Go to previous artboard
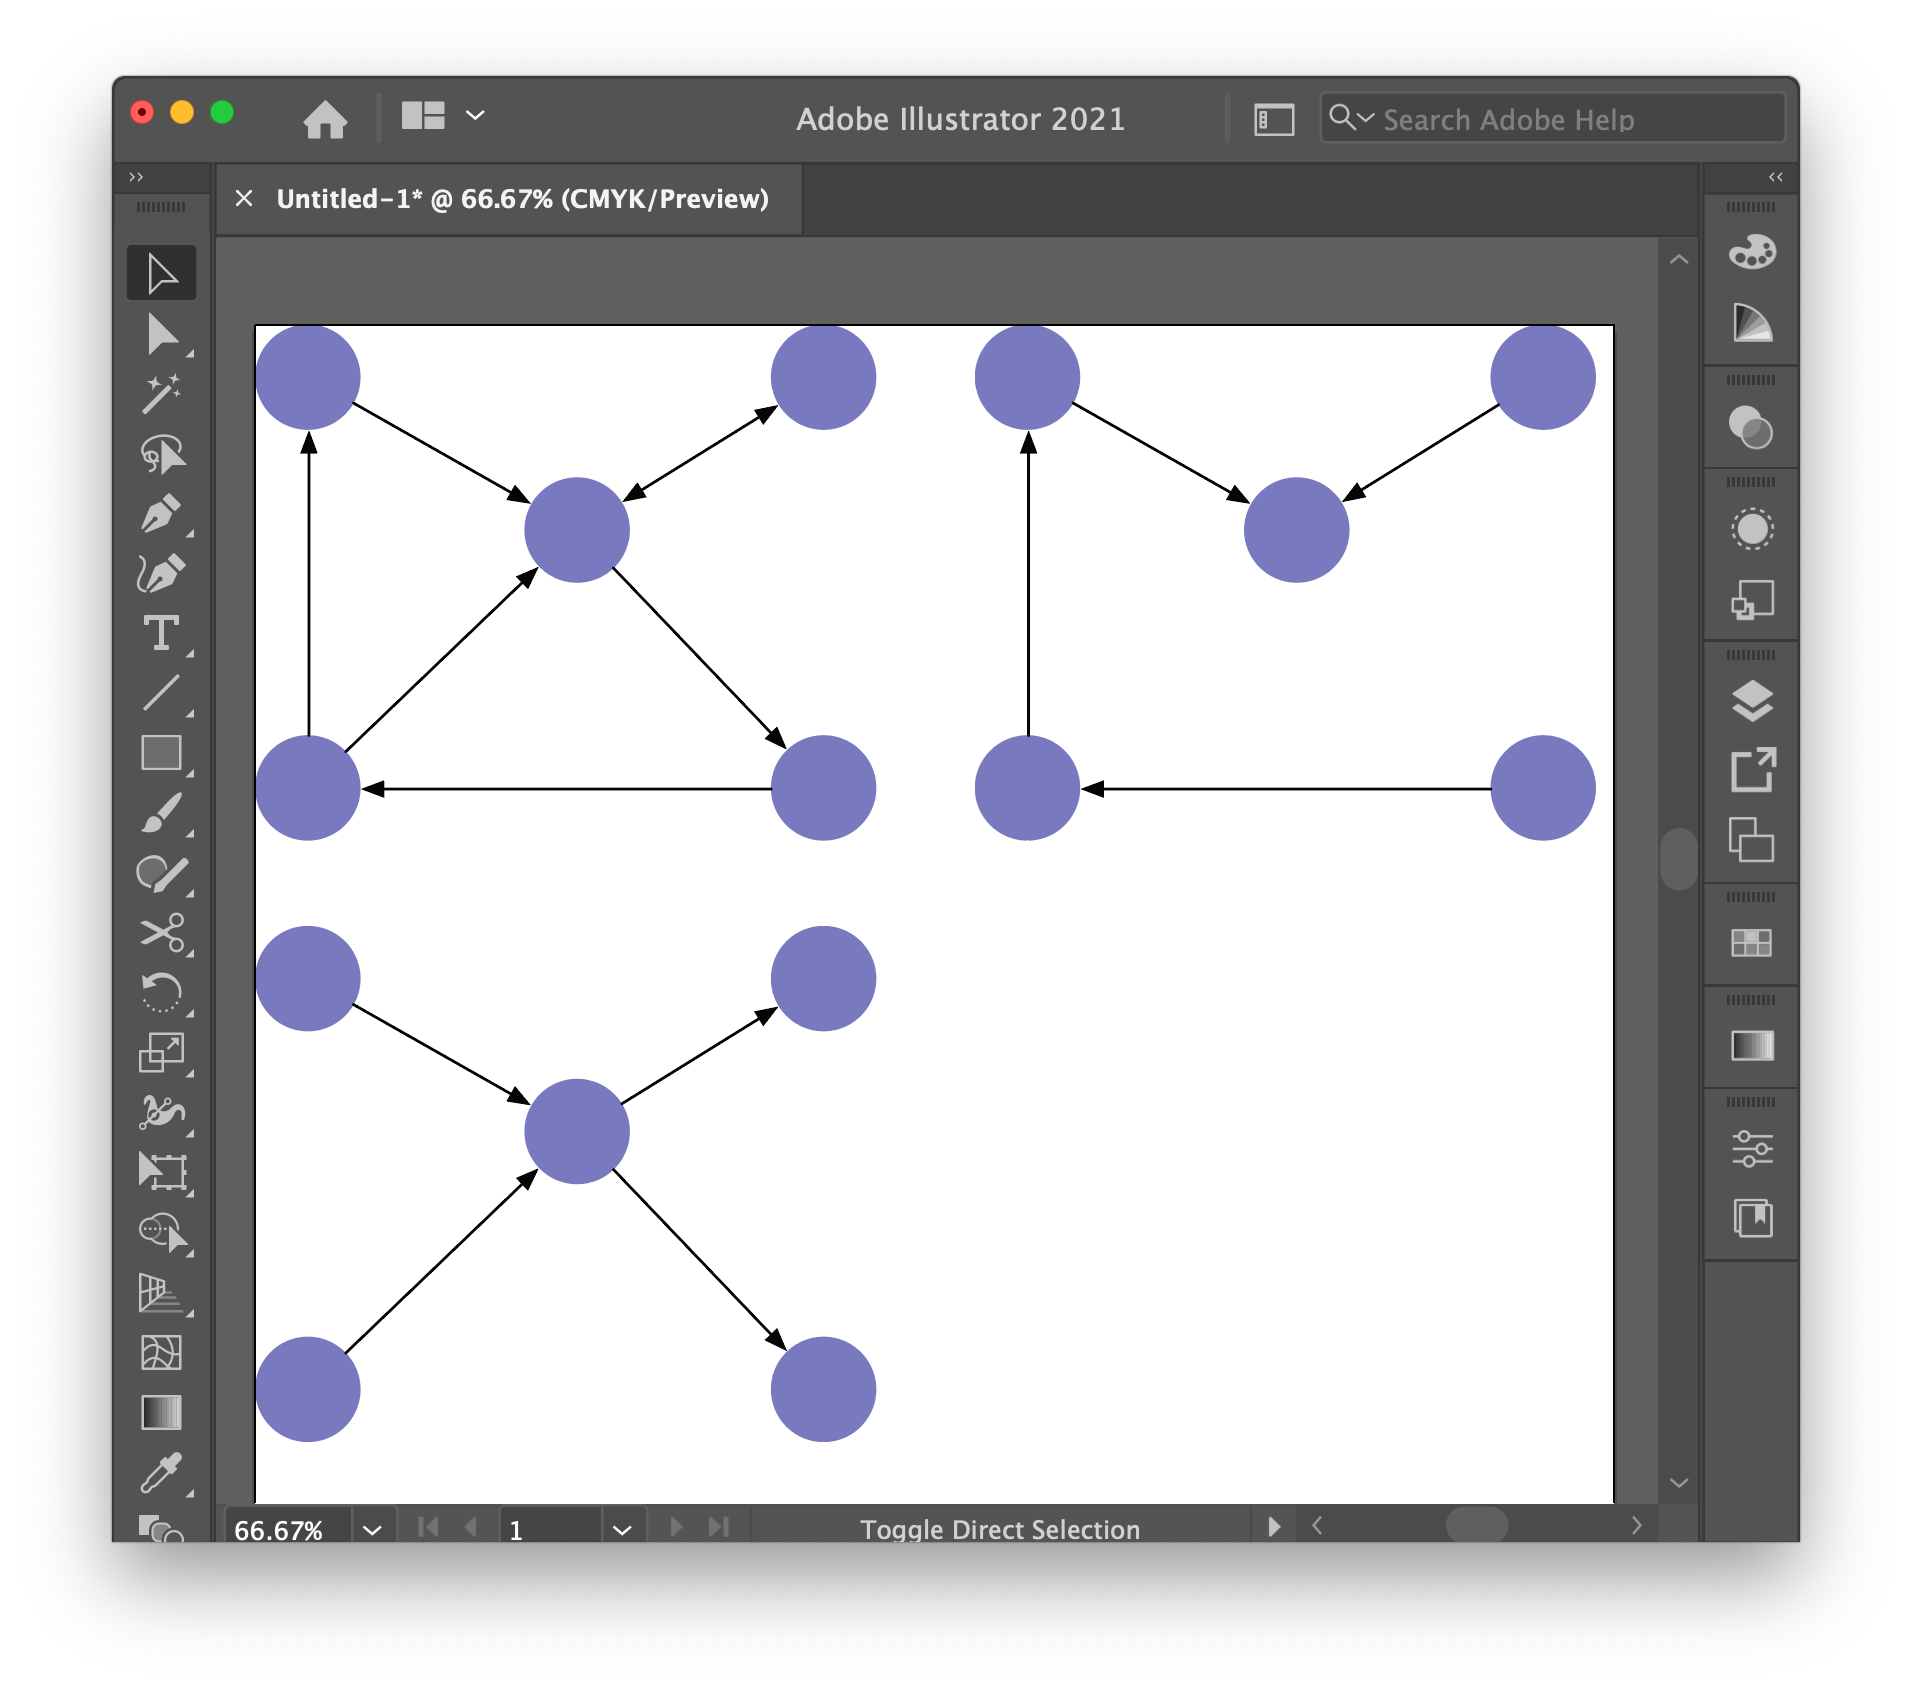 point(470,1527)
